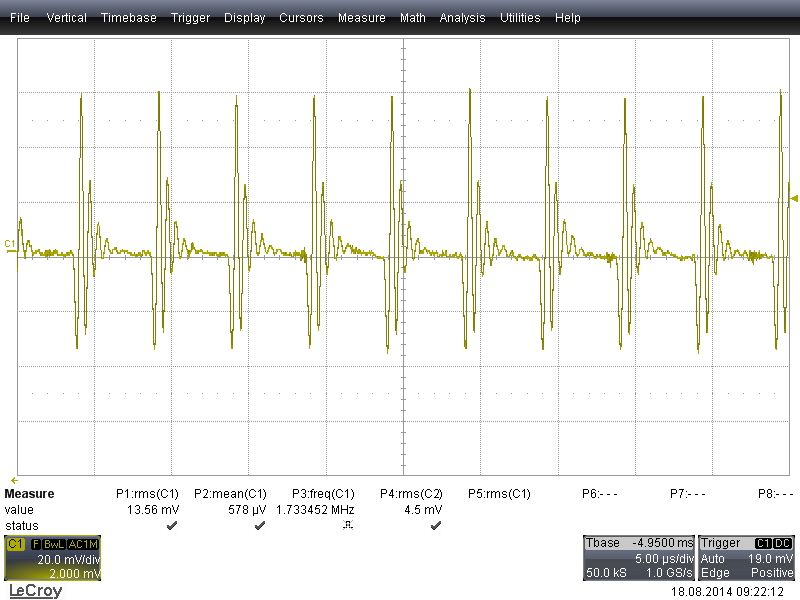Click the 20.0 mV/div vertical scale
This screenshot has height=600, width=800.
click(68, 560)
